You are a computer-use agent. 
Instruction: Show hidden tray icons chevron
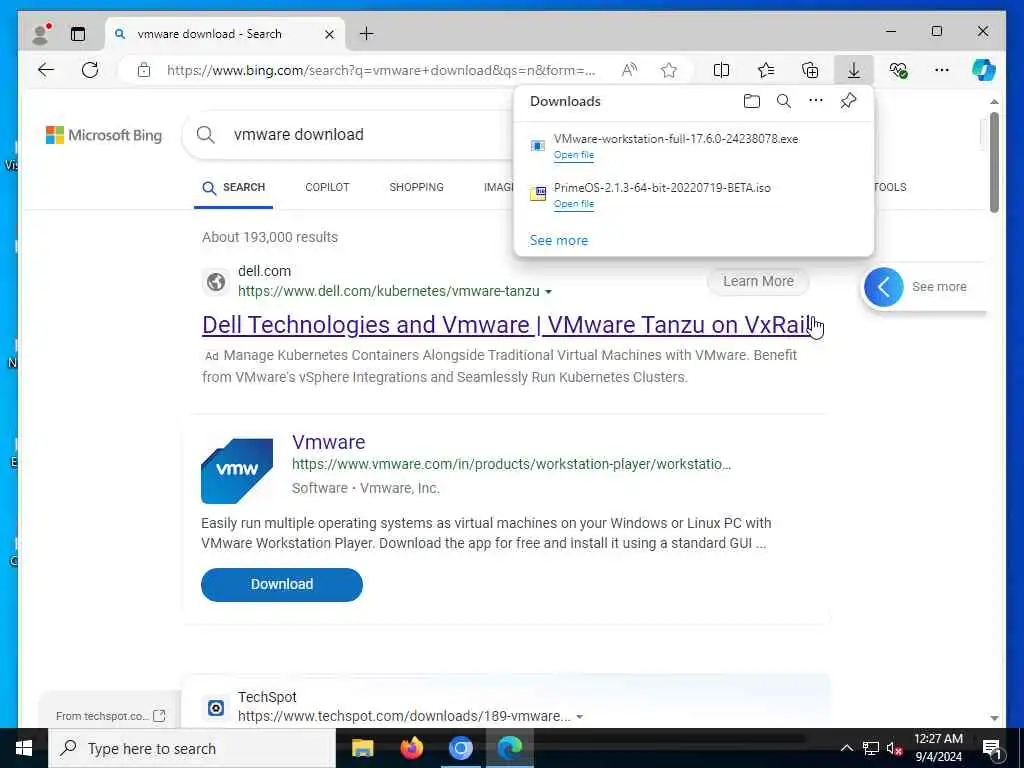point(846,748)
